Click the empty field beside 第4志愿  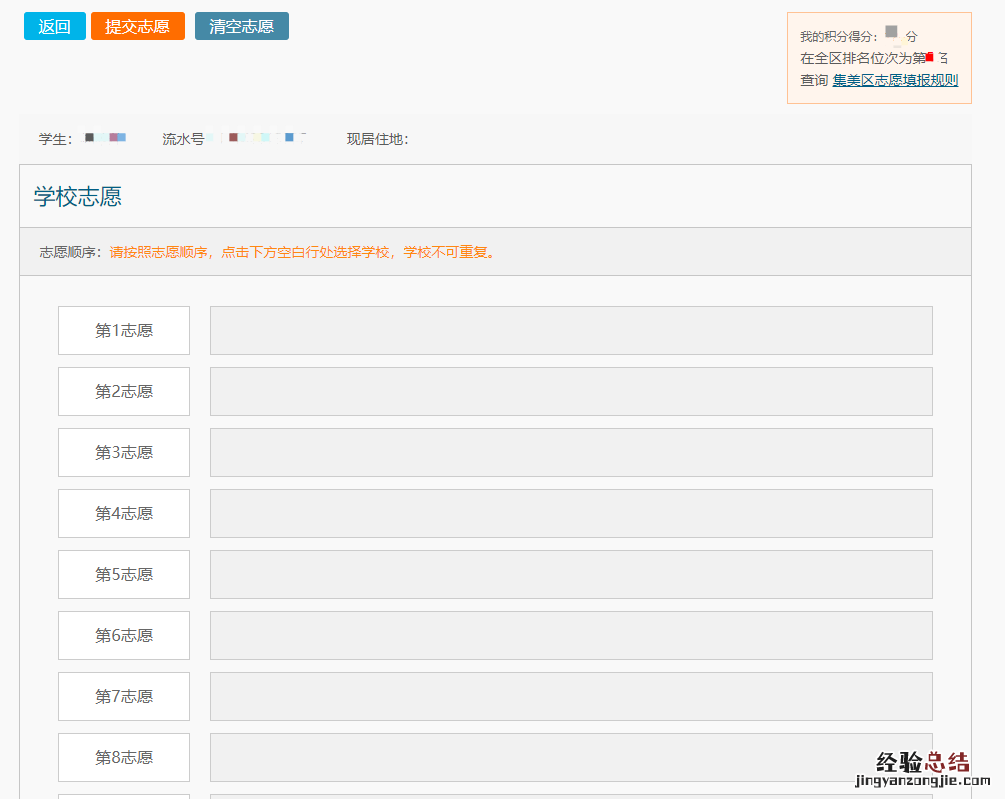pos(570,513)
